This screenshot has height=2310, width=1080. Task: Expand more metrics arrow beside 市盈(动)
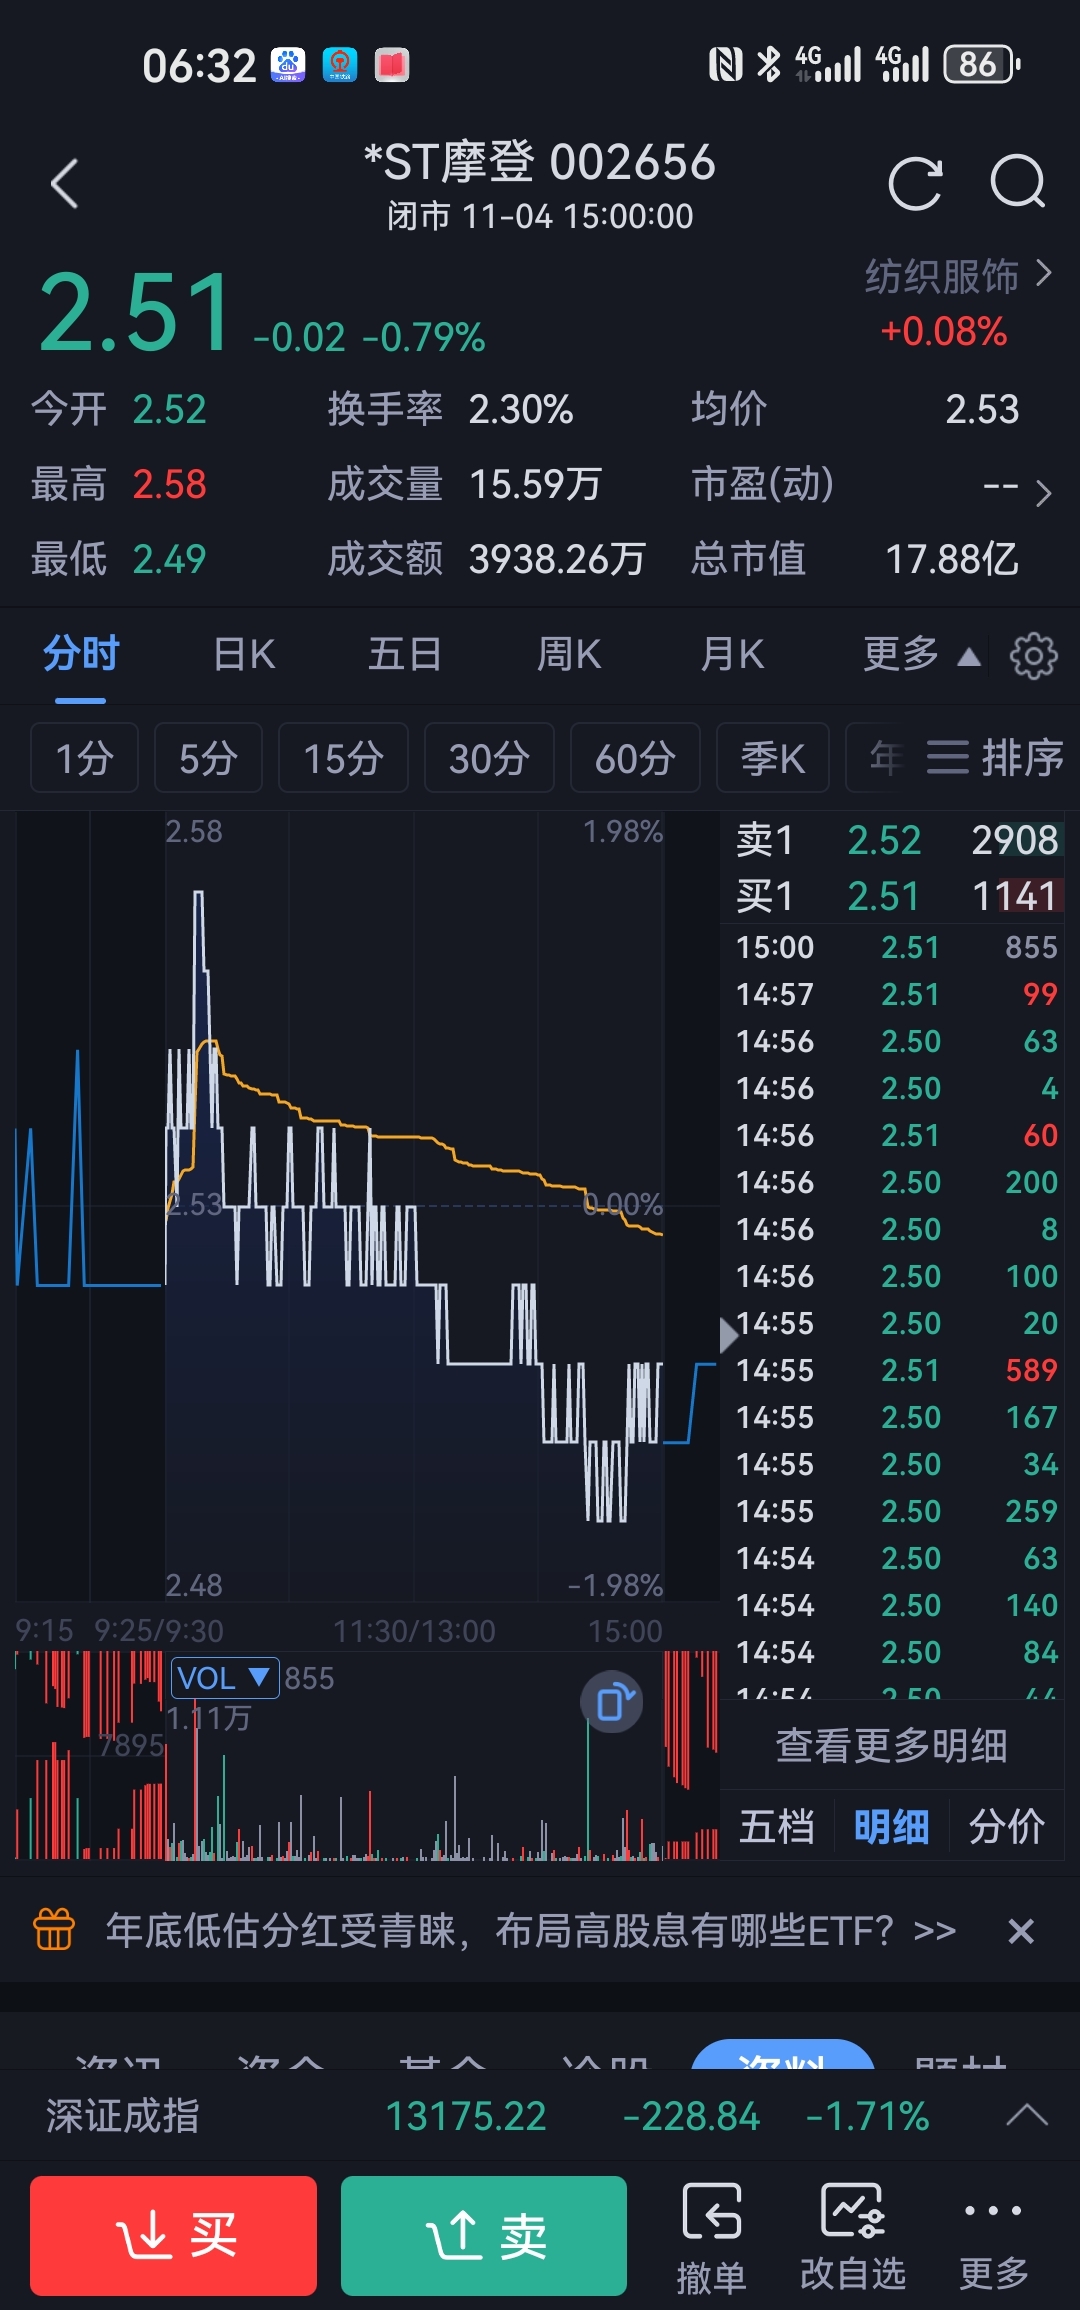(1043, 493)
